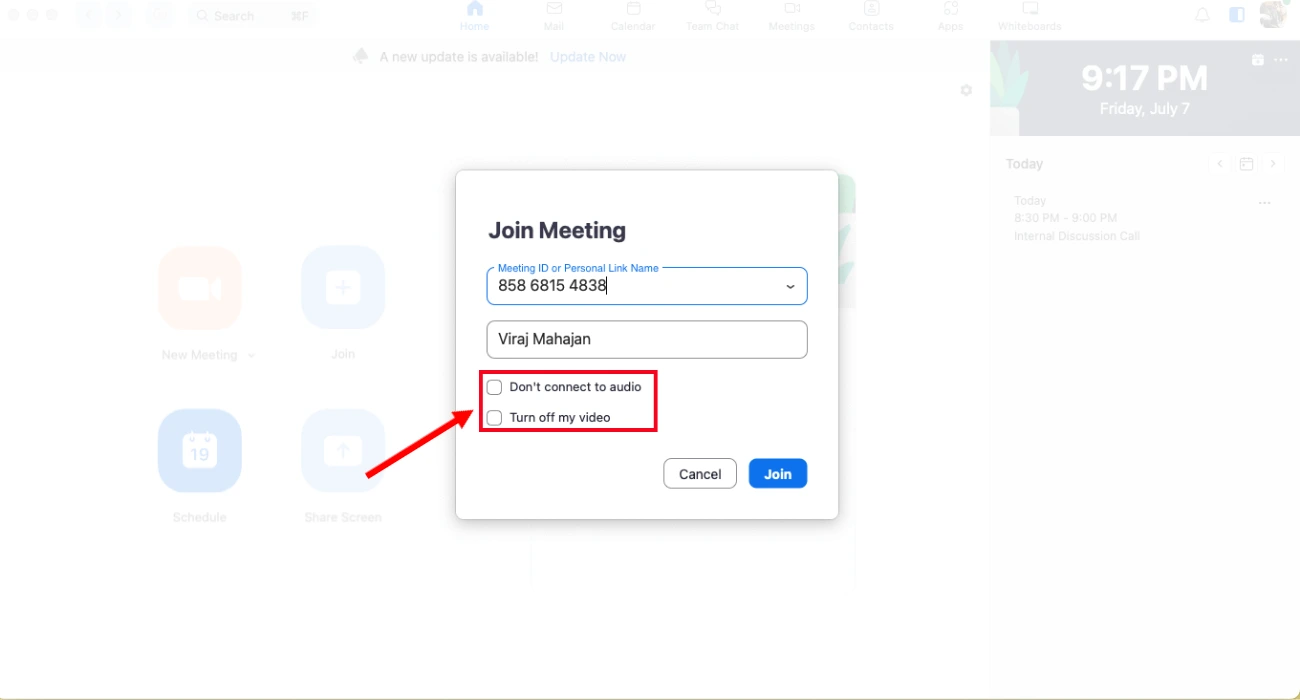Click the New Meeting camera icon

pos(200,288)
